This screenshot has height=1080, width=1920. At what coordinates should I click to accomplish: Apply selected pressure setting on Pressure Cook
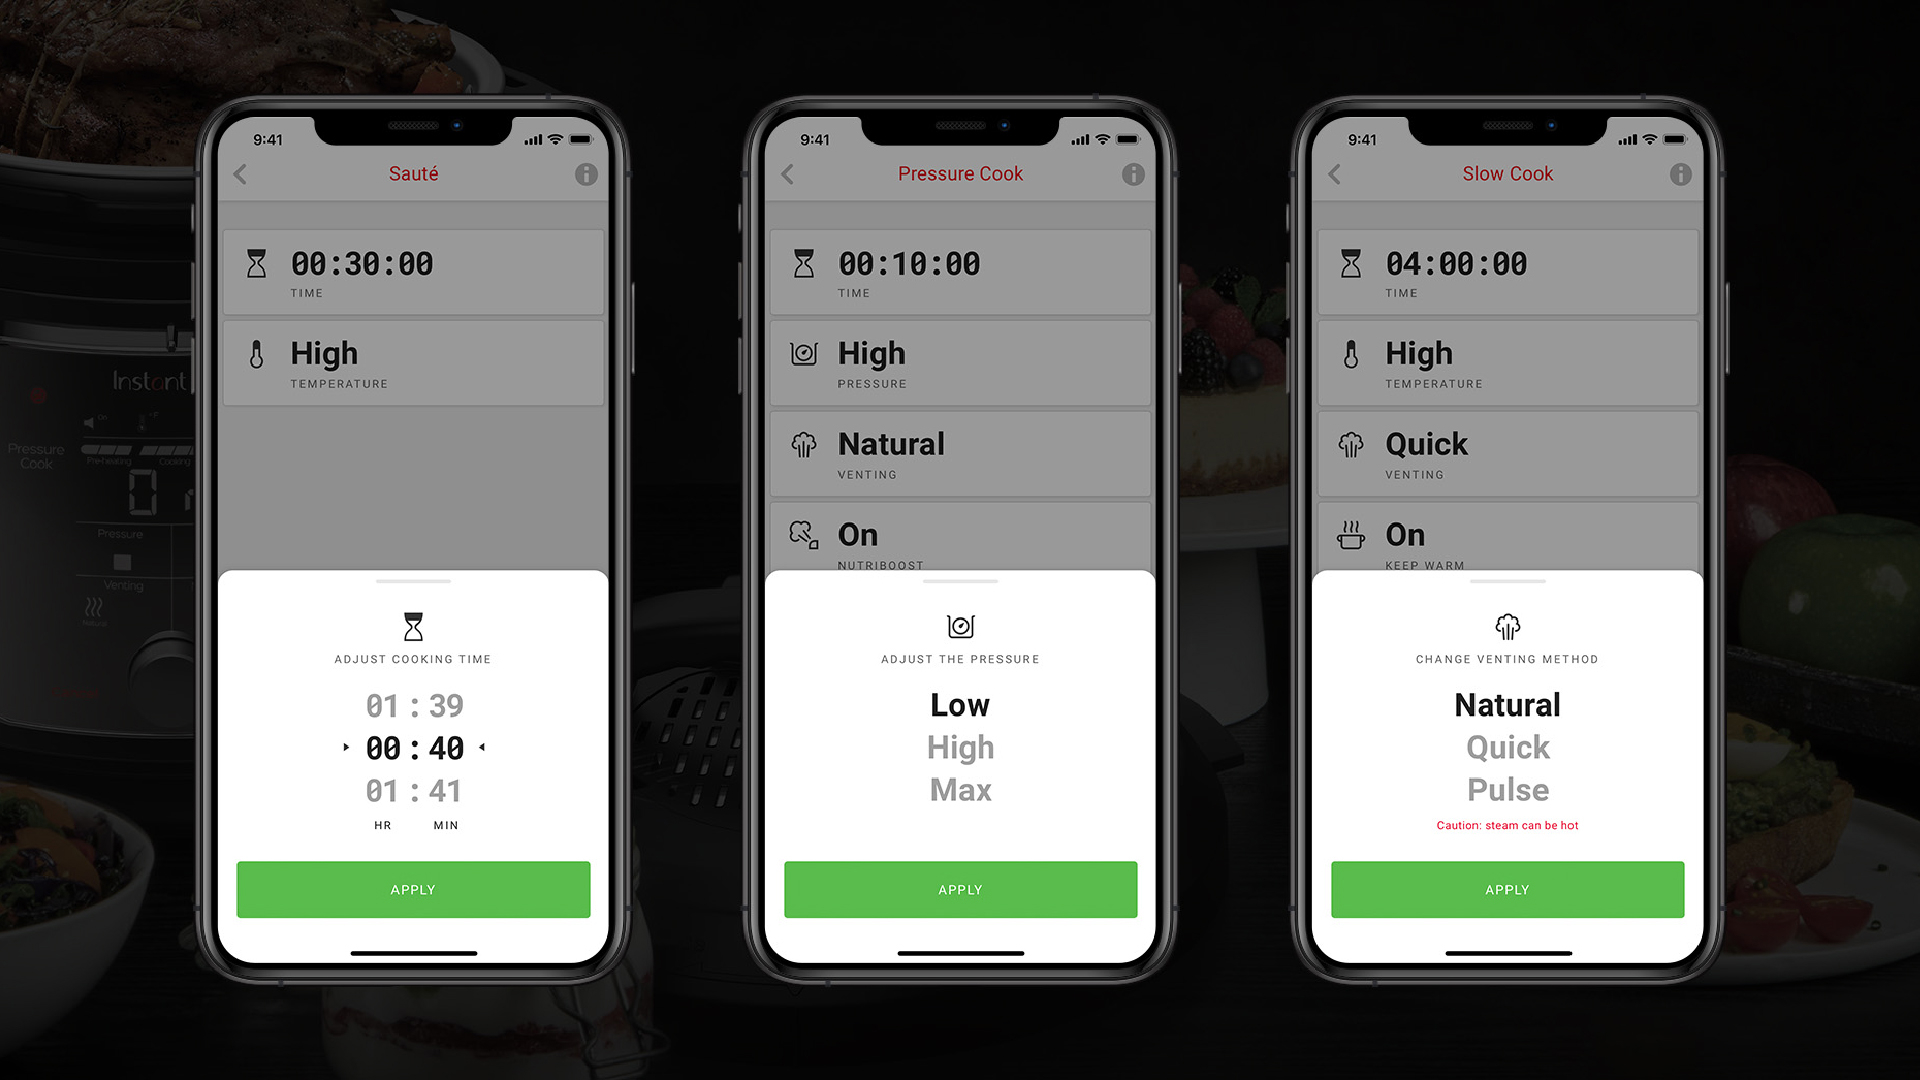pyautogui.click(x=959, y=889)
